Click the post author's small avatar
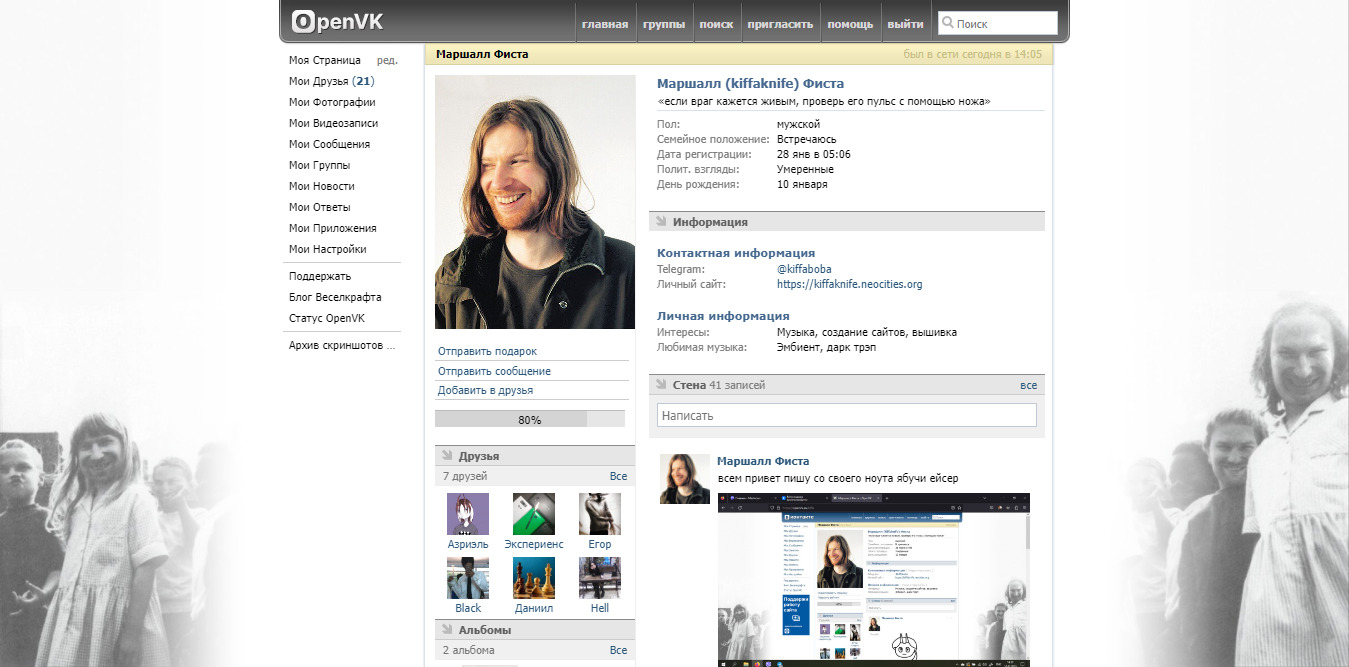The image size is (1349, 667). 684,478
